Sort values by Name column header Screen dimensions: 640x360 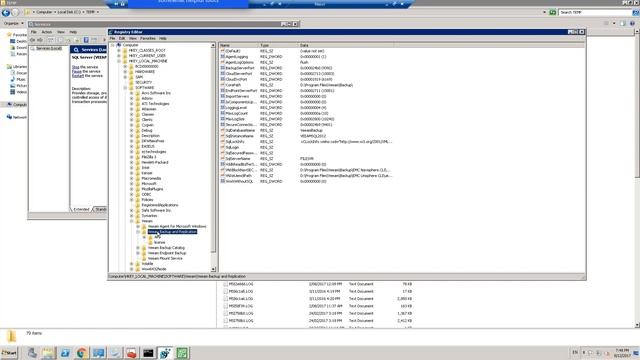pyautogui.click(x=239, y=45)
